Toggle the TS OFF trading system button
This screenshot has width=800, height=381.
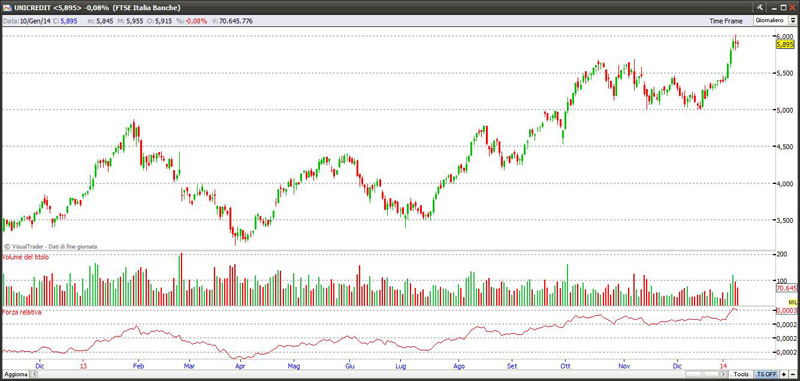click(767, 374)
